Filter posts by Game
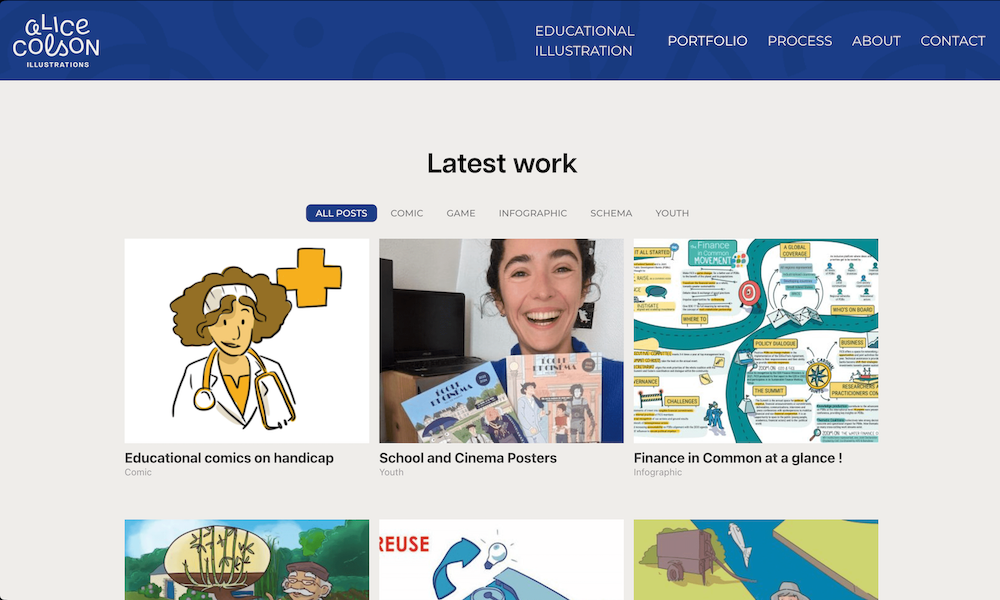1000x600 pixels. 460,213
